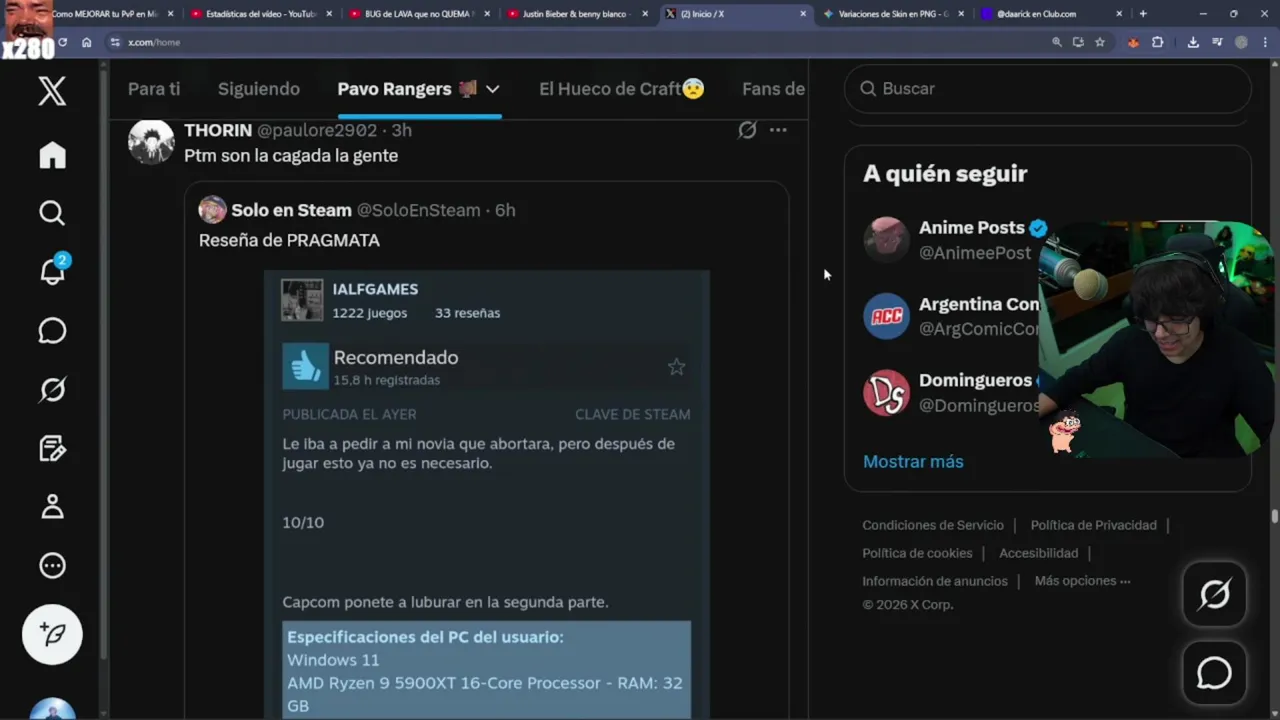The image size is (1280, 720).
Task: Open the three-dot menu on THORIN's post
Action: tap(778, 130)
